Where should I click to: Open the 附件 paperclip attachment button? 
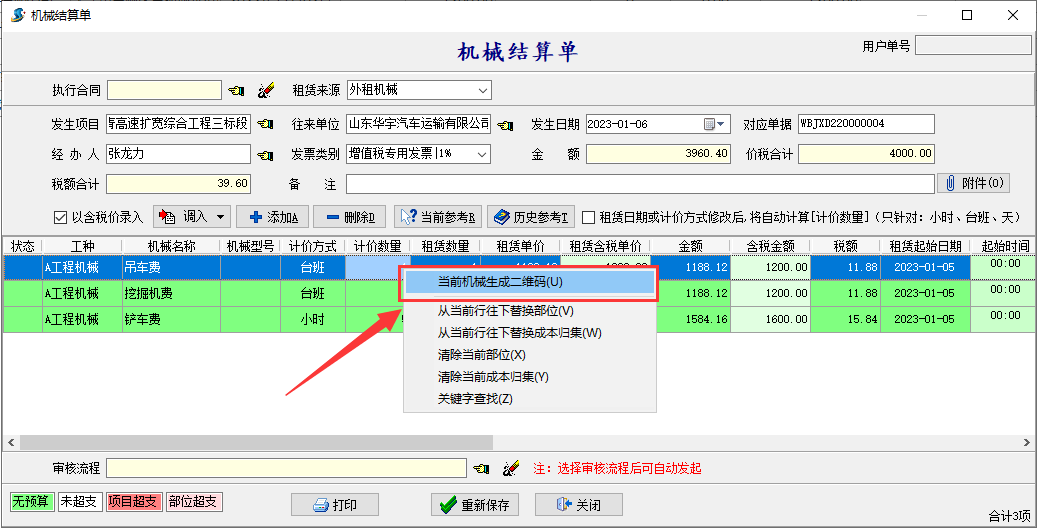(x=972, y=184)
